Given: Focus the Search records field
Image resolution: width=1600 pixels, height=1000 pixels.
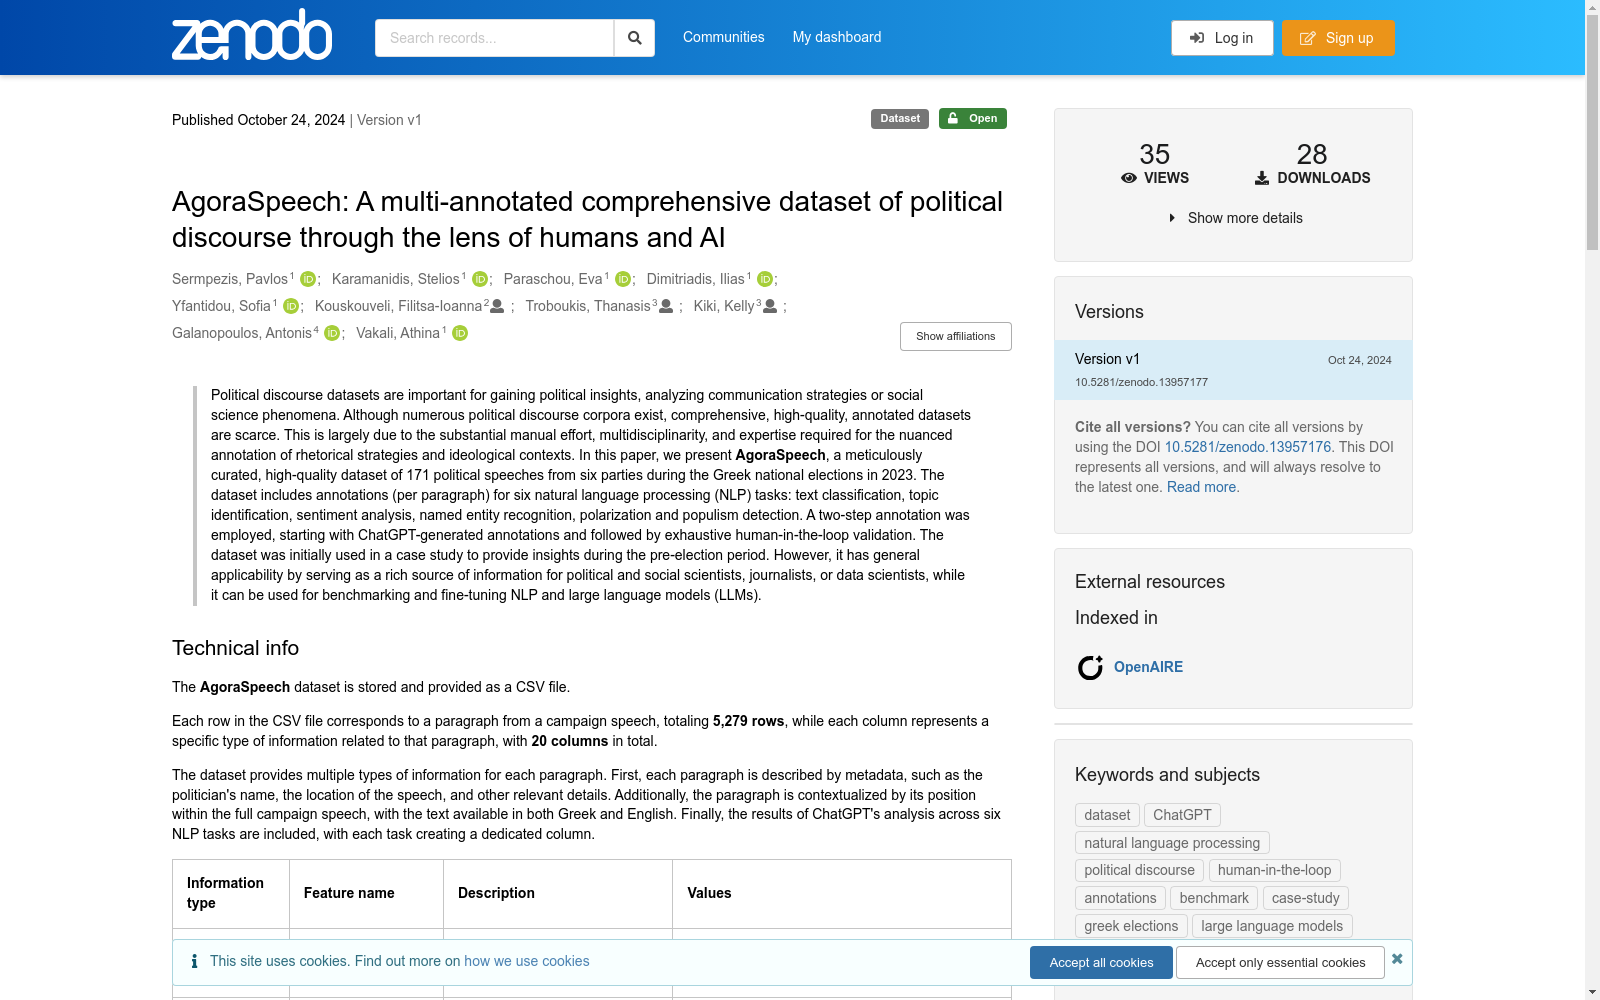Looking at the screenshot, I should click(x=494, y=38).
